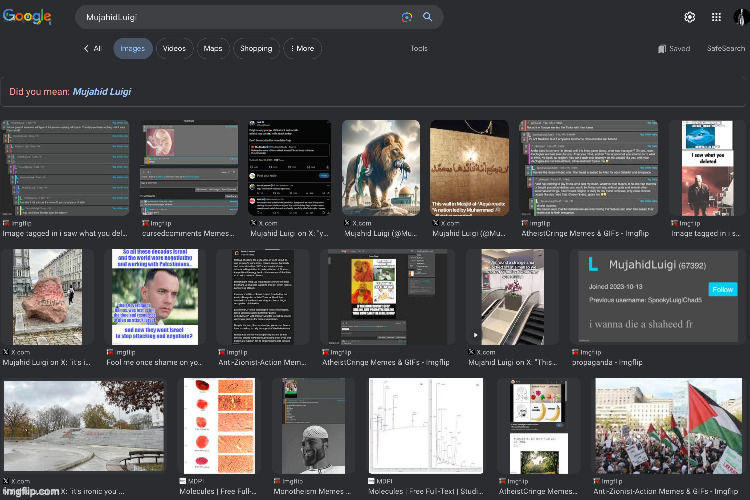
Task: Click the 'Fool me once shame on yo..' caption
Action: pos(154,362)
